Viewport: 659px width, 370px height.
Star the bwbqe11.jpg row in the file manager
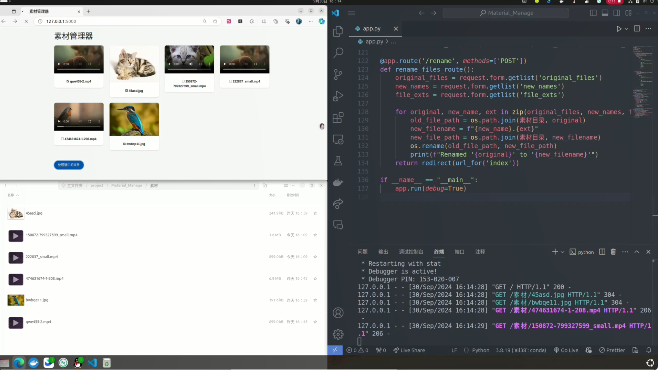[315, 300]
